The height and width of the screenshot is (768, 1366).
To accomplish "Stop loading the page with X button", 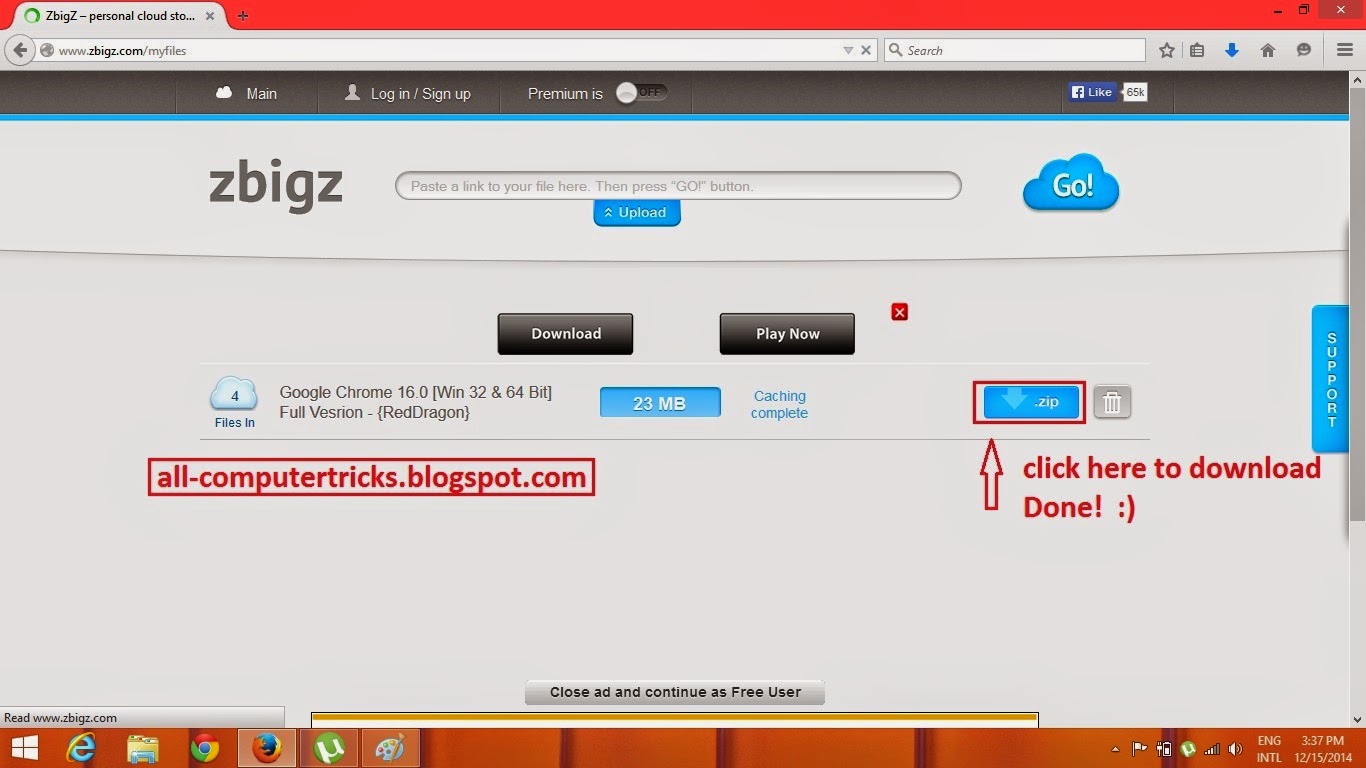I will click(866, 50).
